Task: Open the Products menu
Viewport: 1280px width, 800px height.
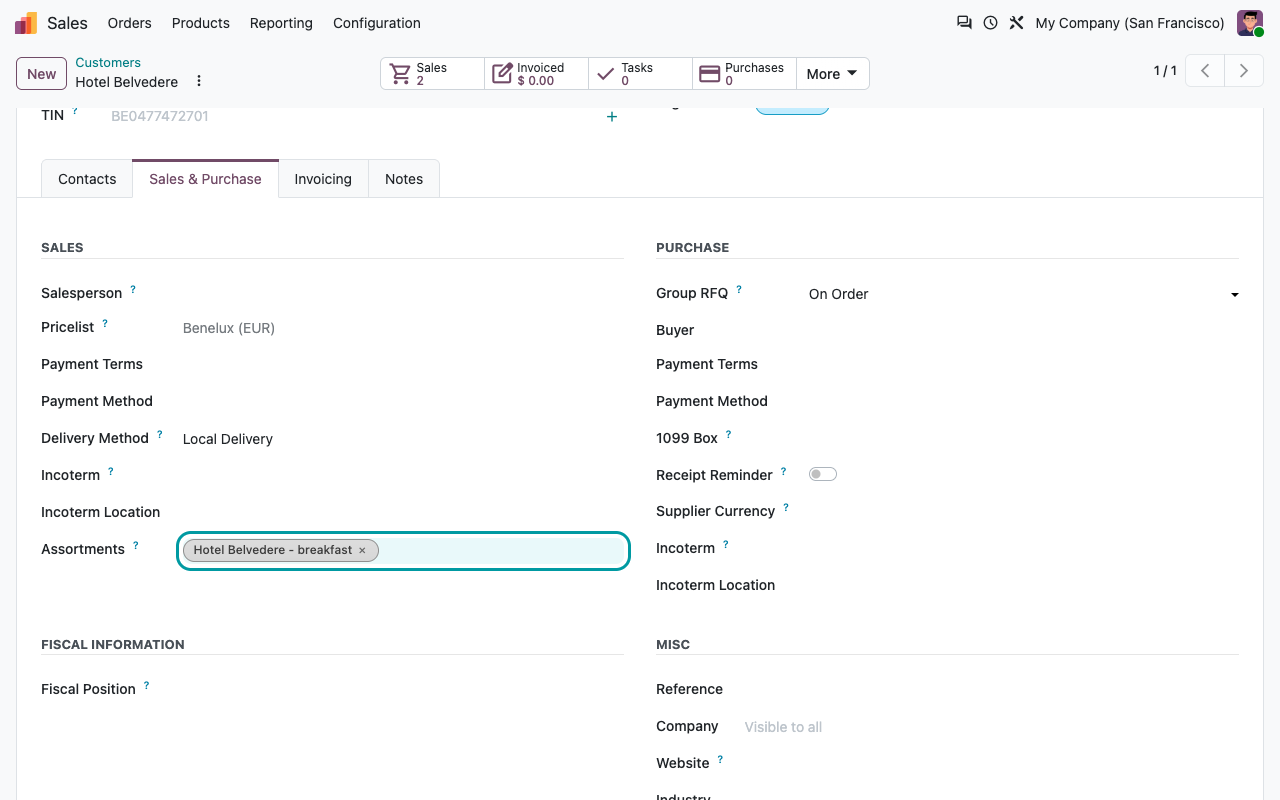Action: tap(201, 23)
